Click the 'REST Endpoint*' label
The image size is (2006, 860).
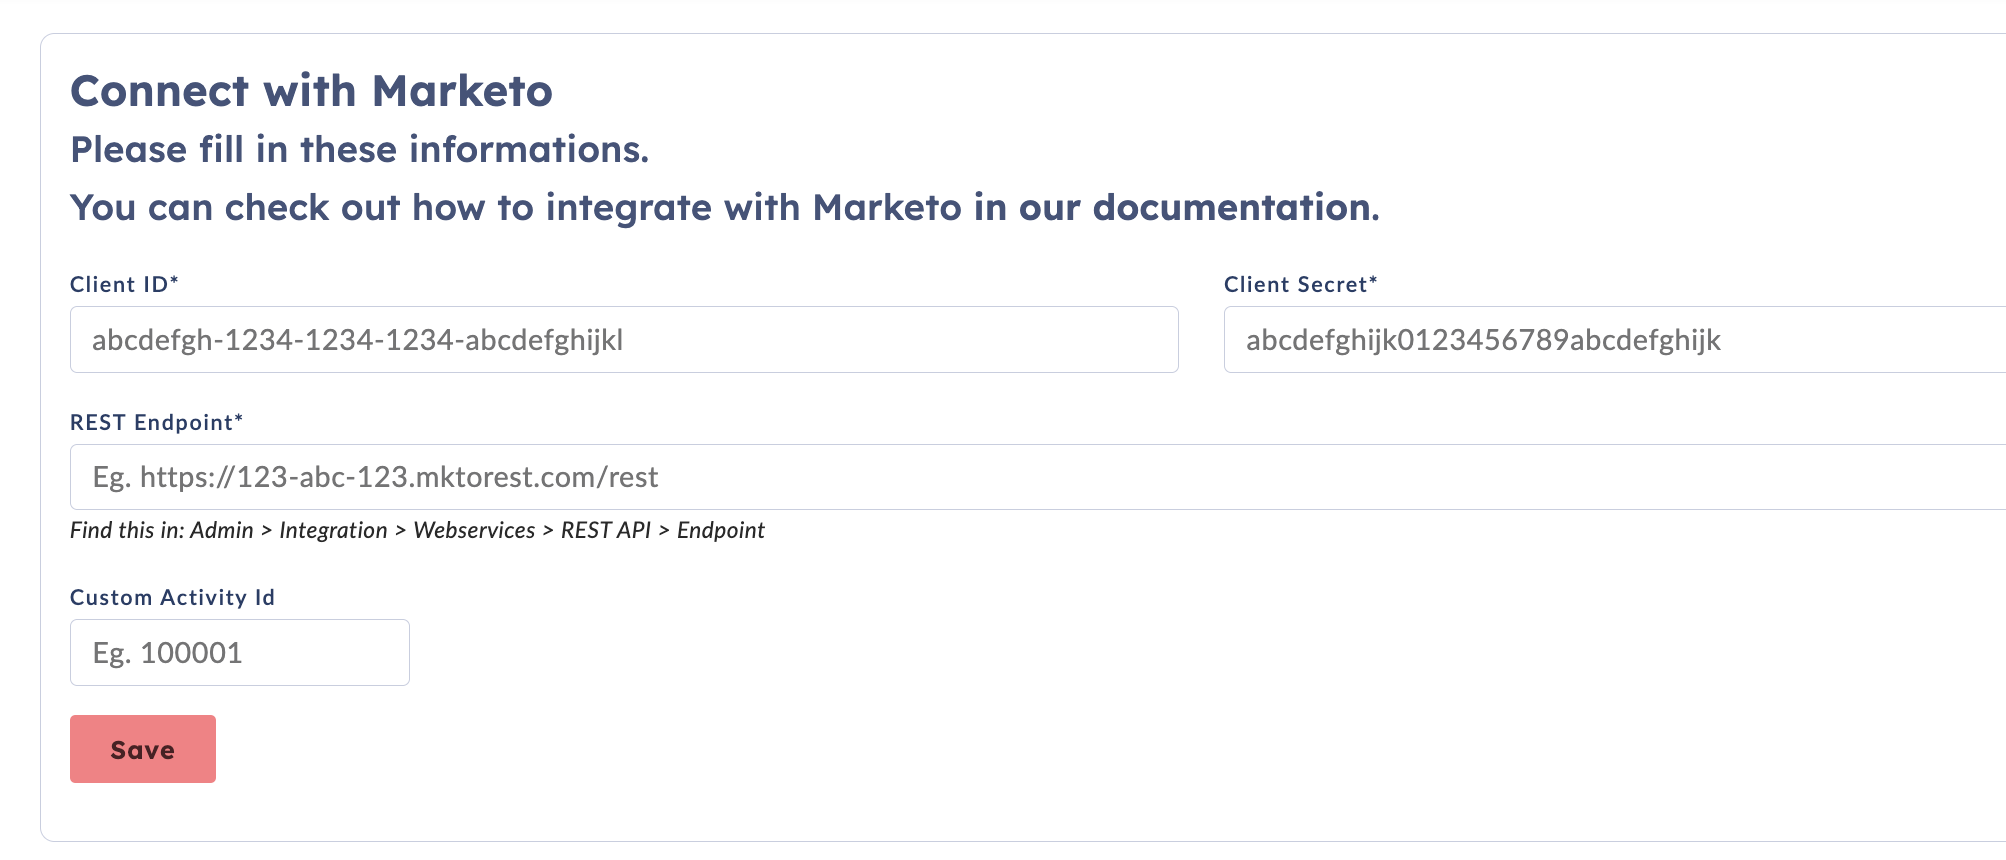156,422
